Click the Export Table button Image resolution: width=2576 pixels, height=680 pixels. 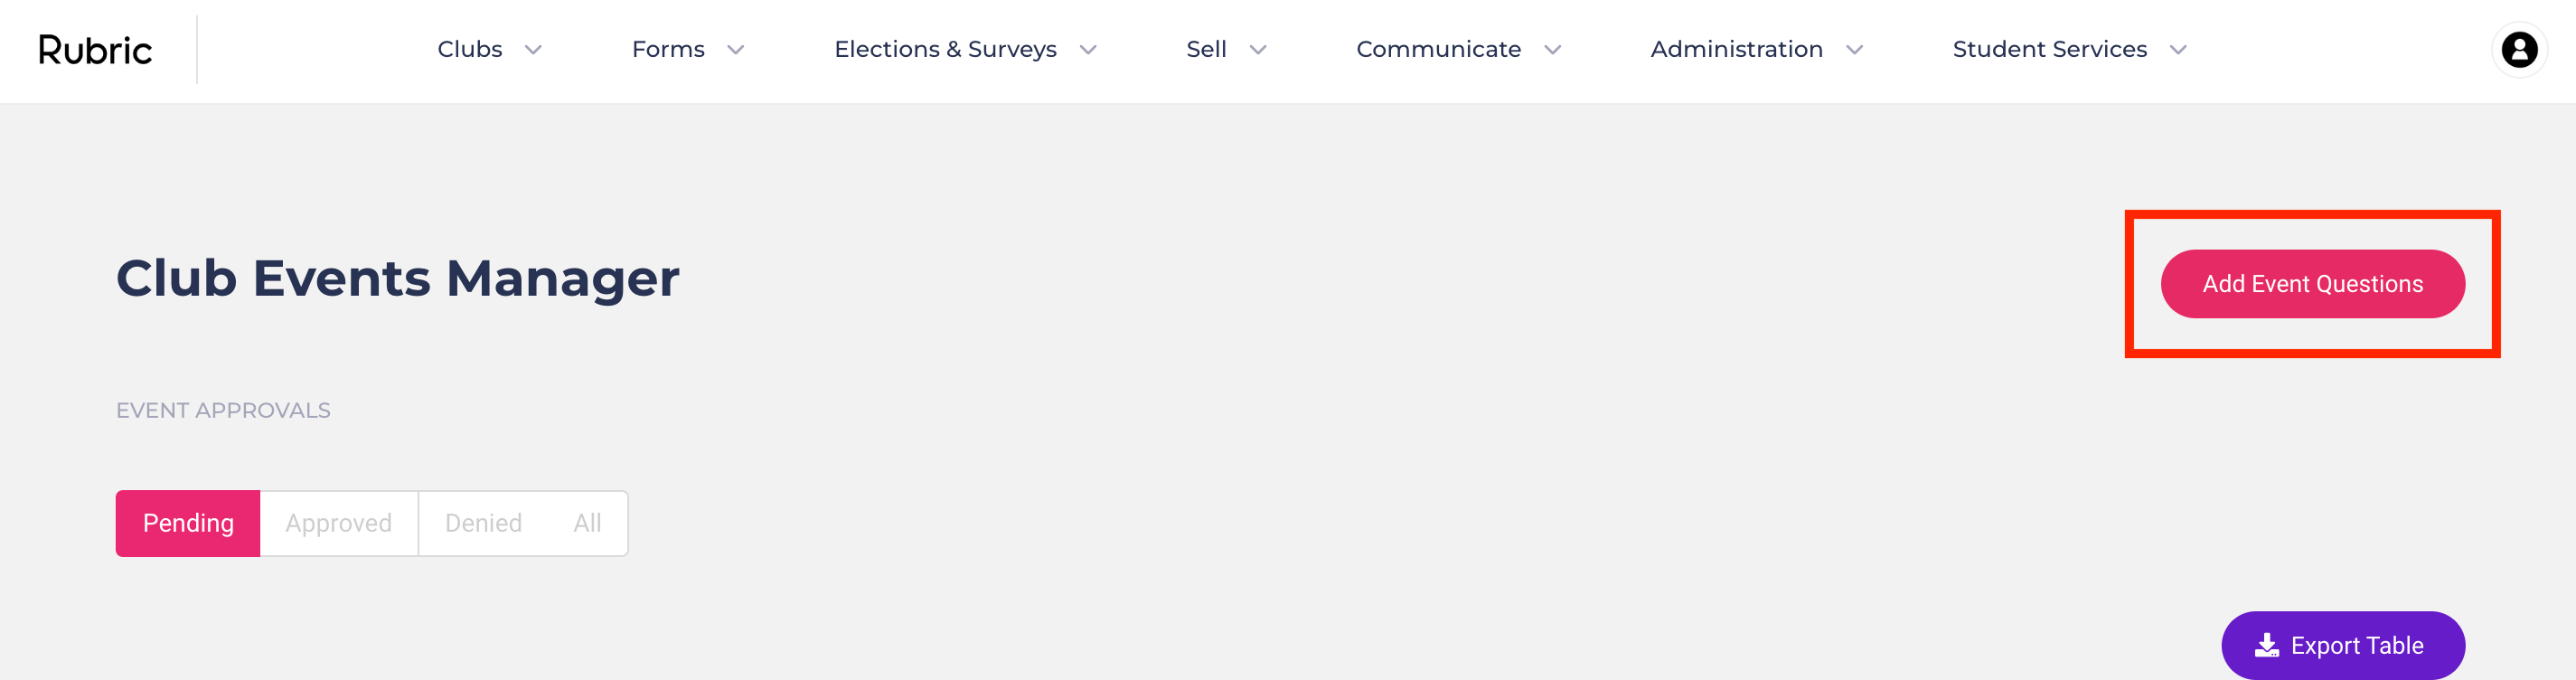2343,645
